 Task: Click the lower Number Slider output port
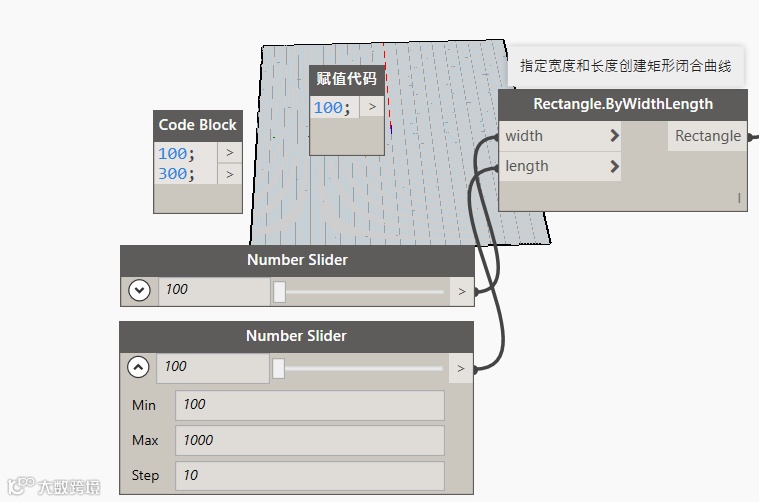click(x=461, y=368)
